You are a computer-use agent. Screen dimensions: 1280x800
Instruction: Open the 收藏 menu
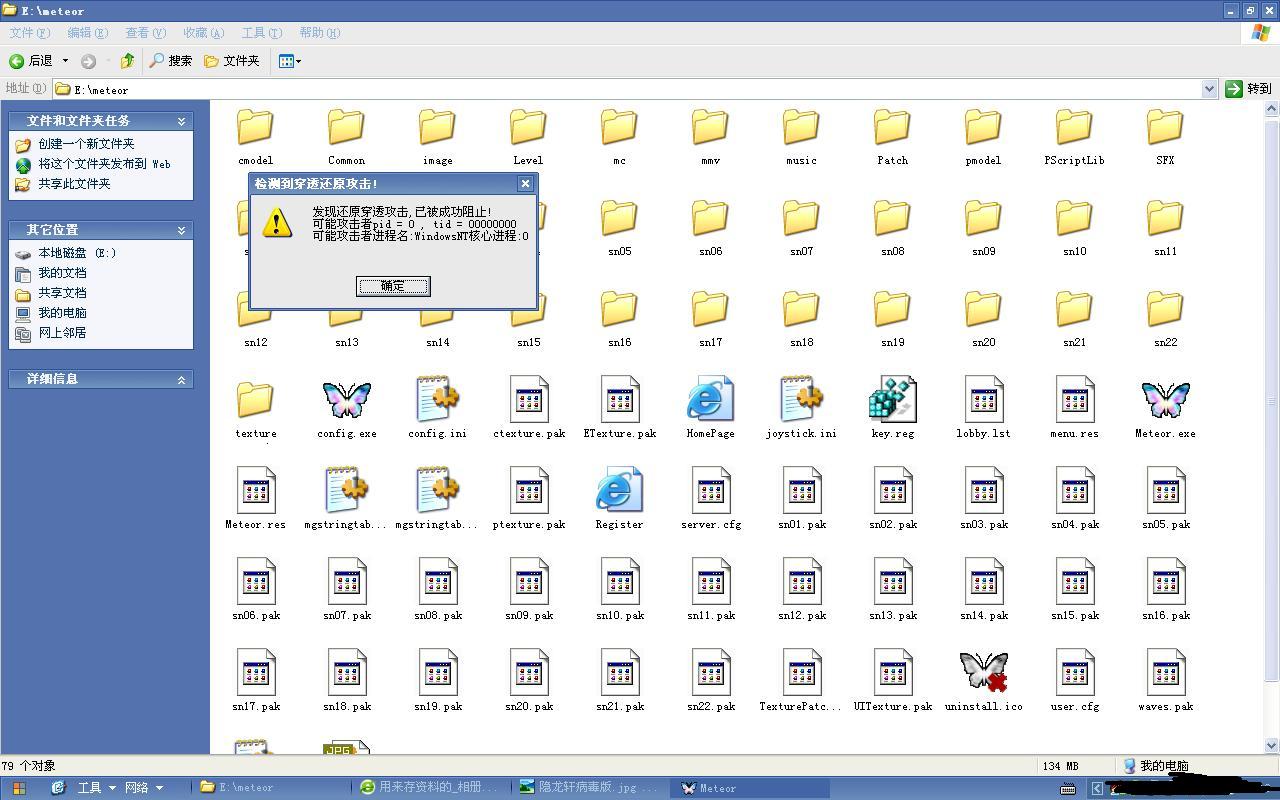pyautogui.click(x=203, y=33)
